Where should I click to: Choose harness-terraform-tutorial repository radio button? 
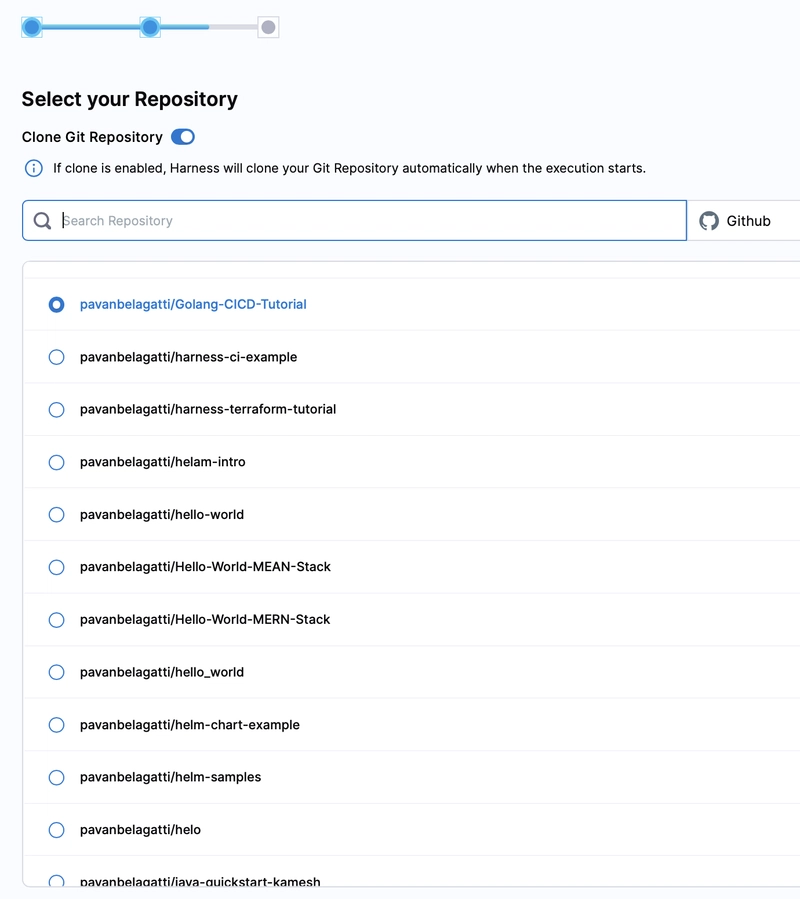pyautogui.click(x=57, y=410)
